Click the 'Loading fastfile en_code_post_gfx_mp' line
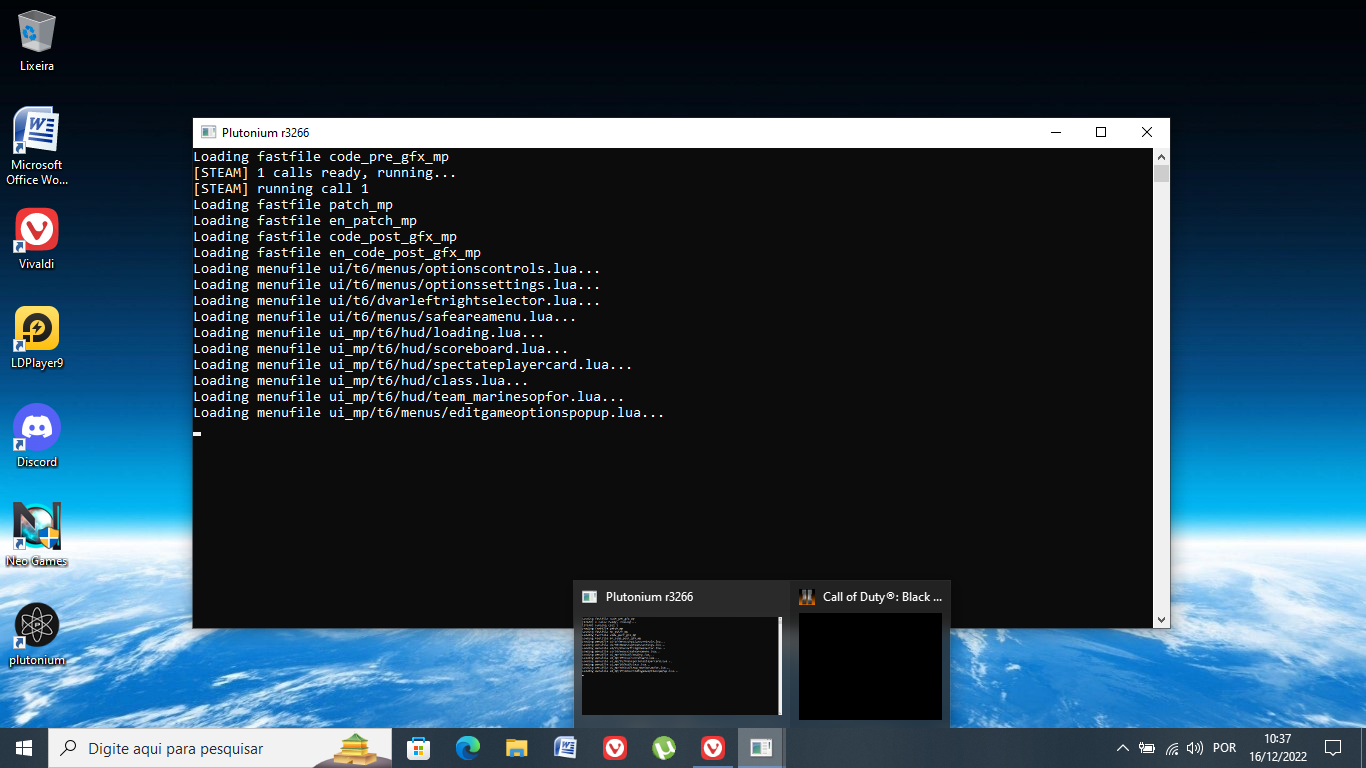The image size is (1366, 768). (x=337, y=253)
